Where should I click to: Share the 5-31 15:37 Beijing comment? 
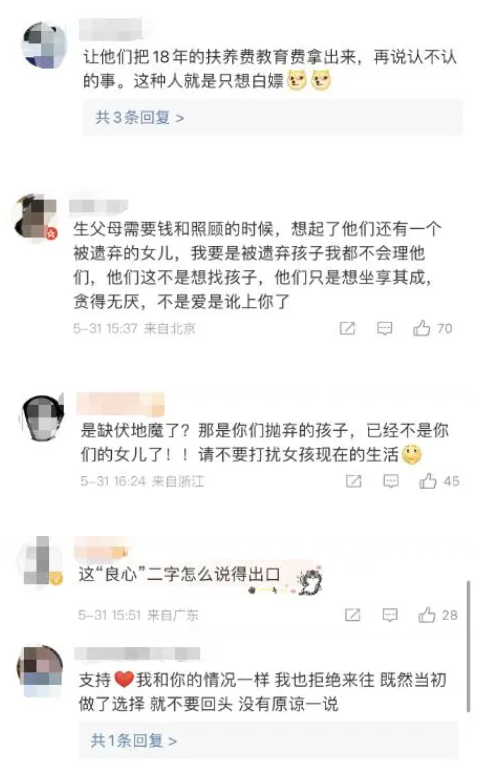click(347, 329)
